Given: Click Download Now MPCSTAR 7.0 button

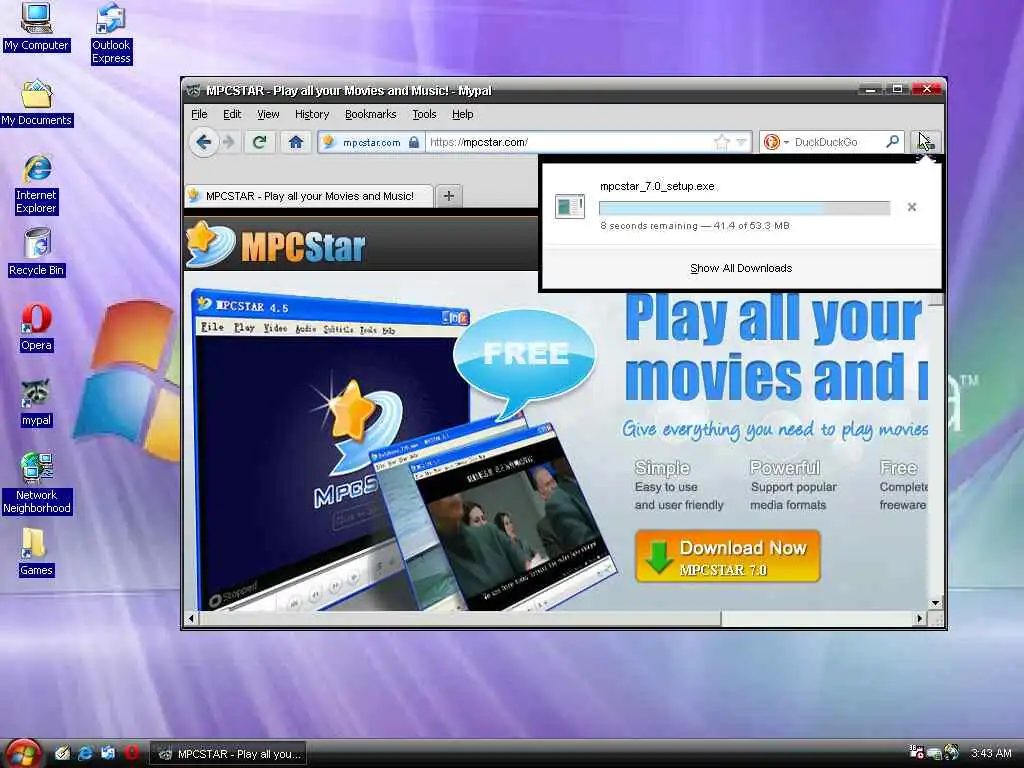Looking at the screenshot, I should click(728, 556).
